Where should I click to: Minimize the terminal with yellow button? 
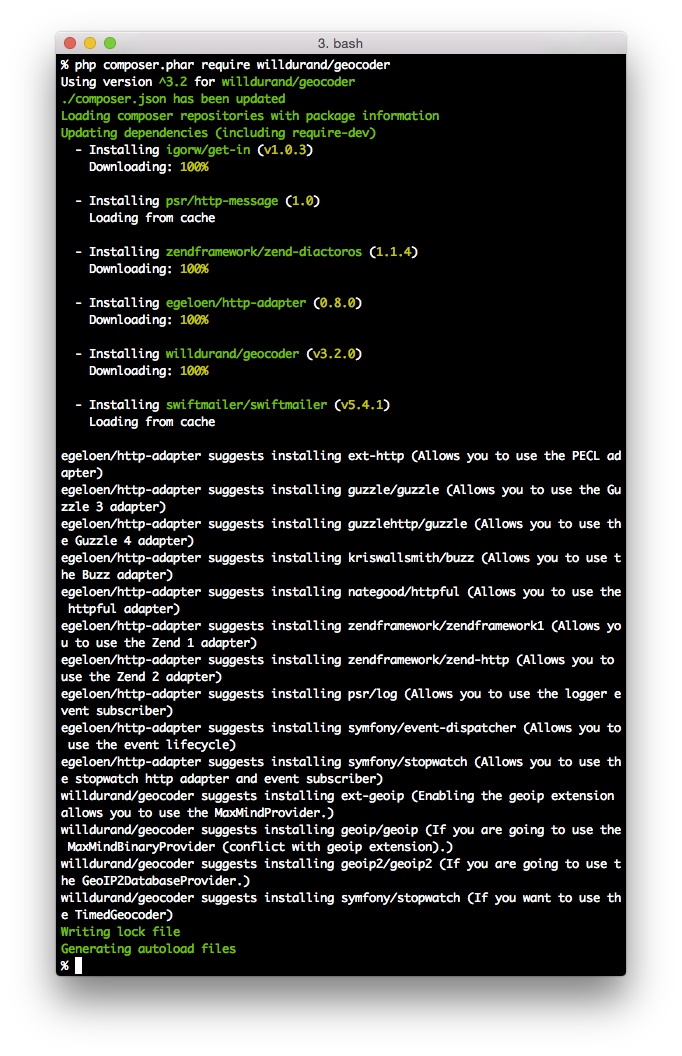point(90,43)
